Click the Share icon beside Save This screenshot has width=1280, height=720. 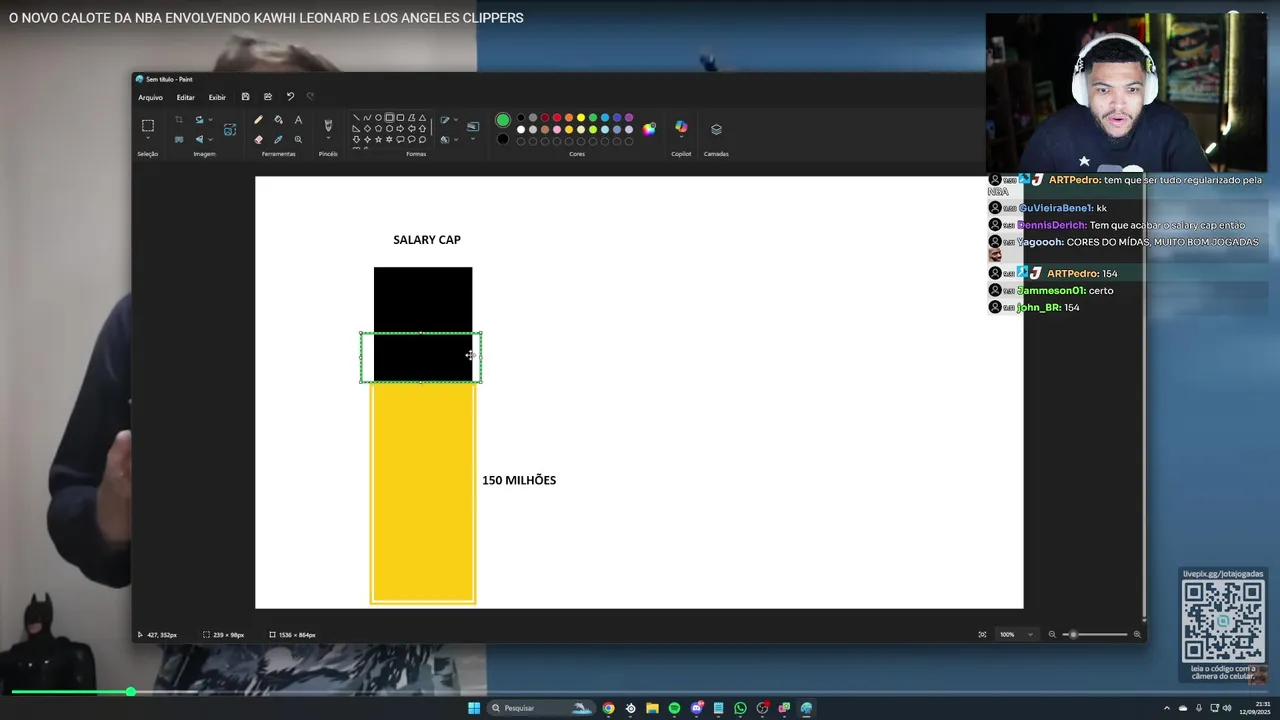pos(268,97)
